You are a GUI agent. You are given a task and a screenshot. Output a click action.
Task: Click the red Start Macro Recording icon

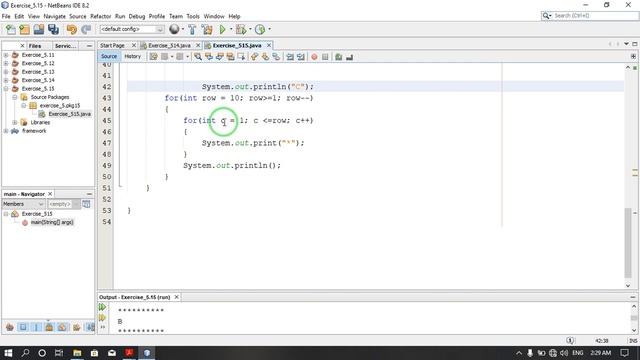(314, 57)
